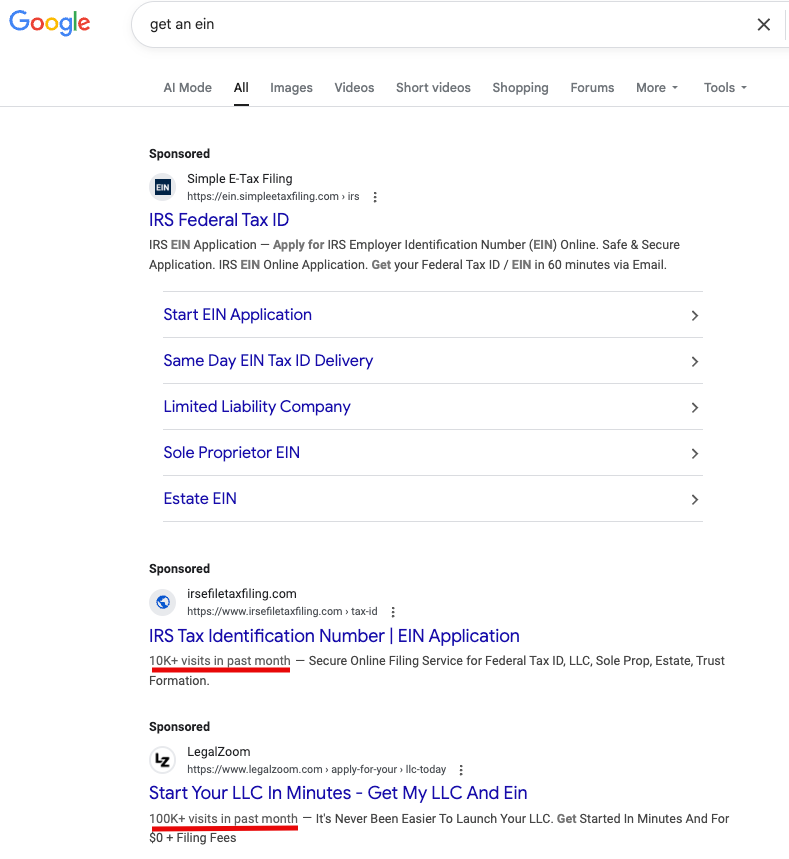Switch to the Shopping tab
Image resolution: width=789 pixels, height=859 pixels.
point(521,88)
